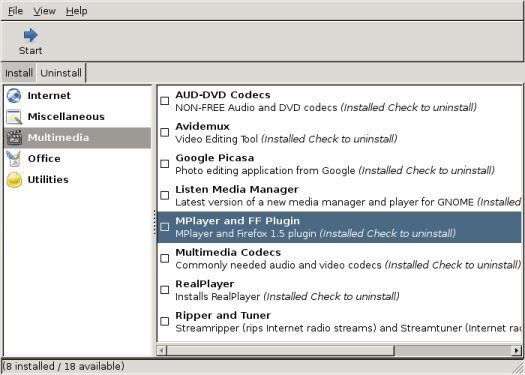Screen dimensions: 525x375
Task: Click the window resize grip corner
Action: (518, 368)
